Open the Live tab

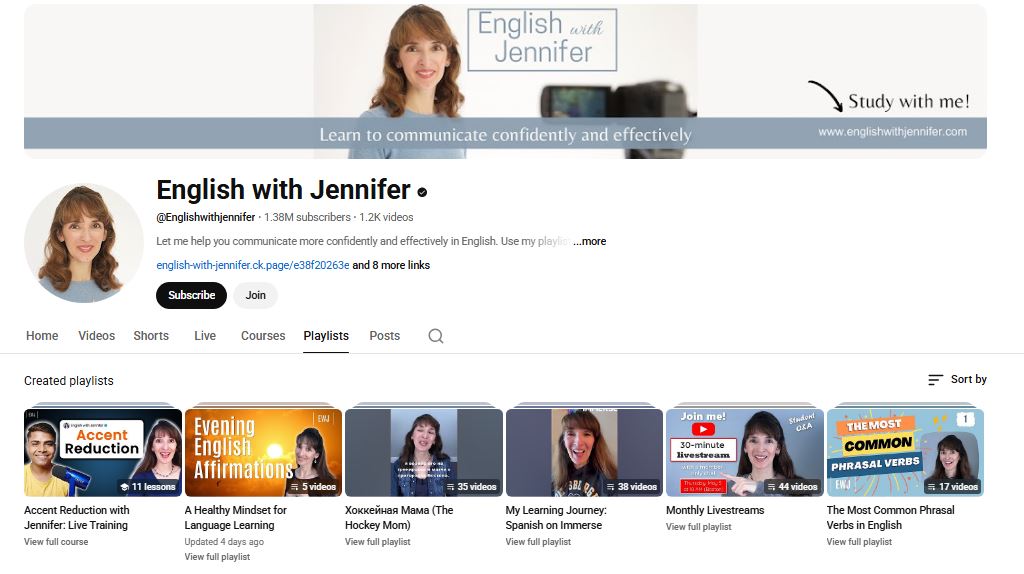click(x=205, y=336)
